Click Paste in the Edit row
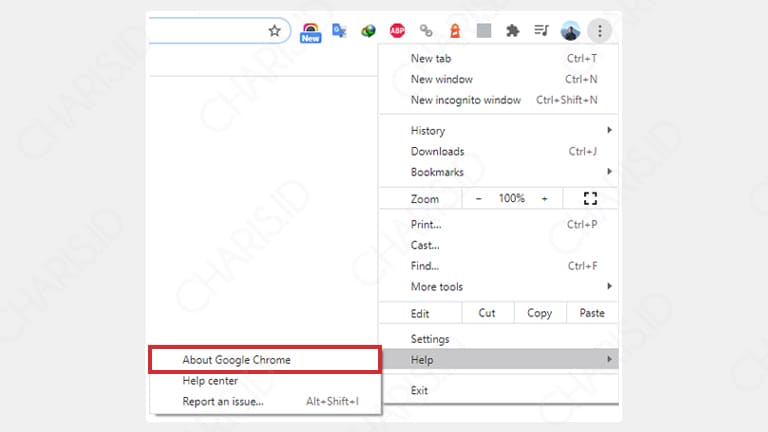The width and height of the screenshot is (768, 432). tap(592, 313)
